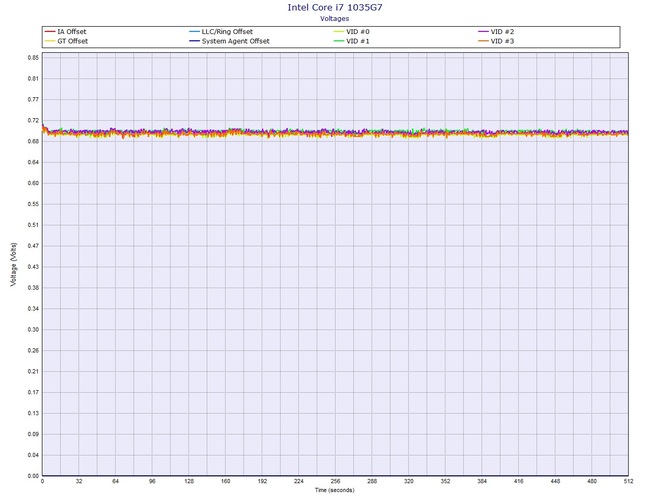Click the green VID #1 color line

(339, 41)
